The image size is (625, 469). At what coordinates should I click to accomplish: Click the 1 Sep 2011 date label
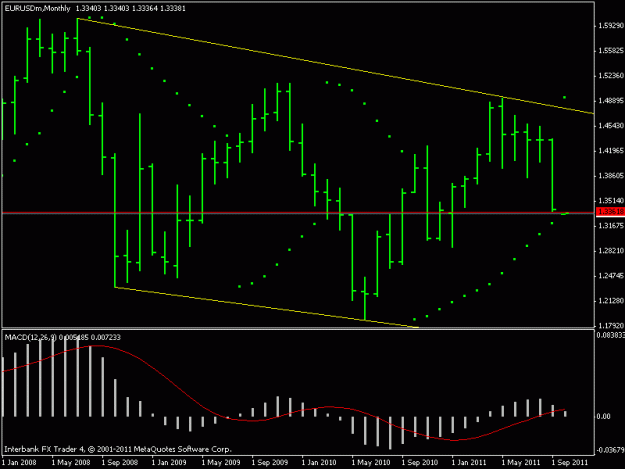(x=570, y=463)
